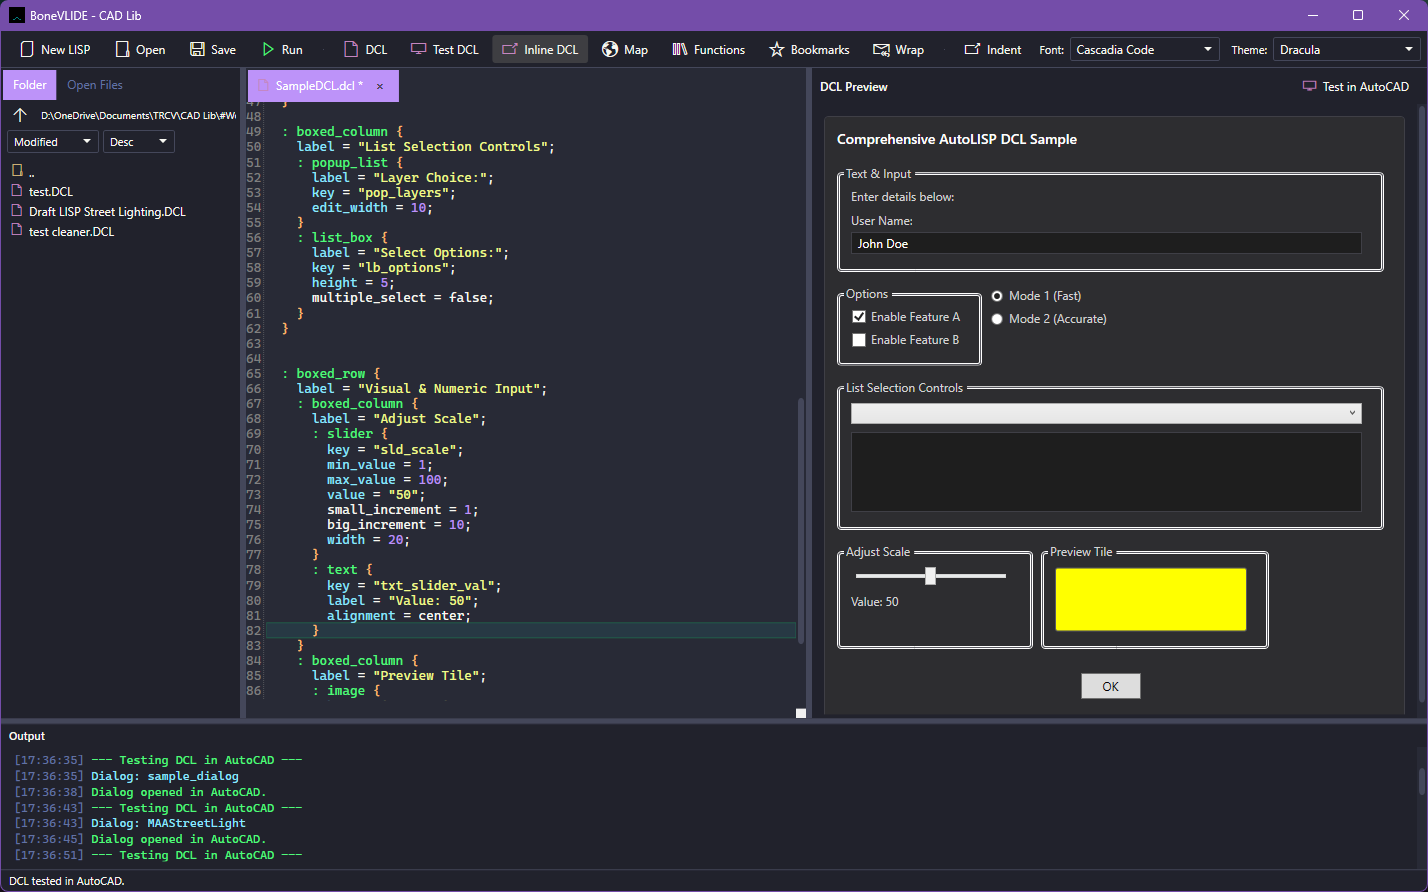Image resolution: width=1428 pixels, height=892 pixels.
Task: Click the BoneVLIDE app icon in title bar
Action: click(17, 15)
